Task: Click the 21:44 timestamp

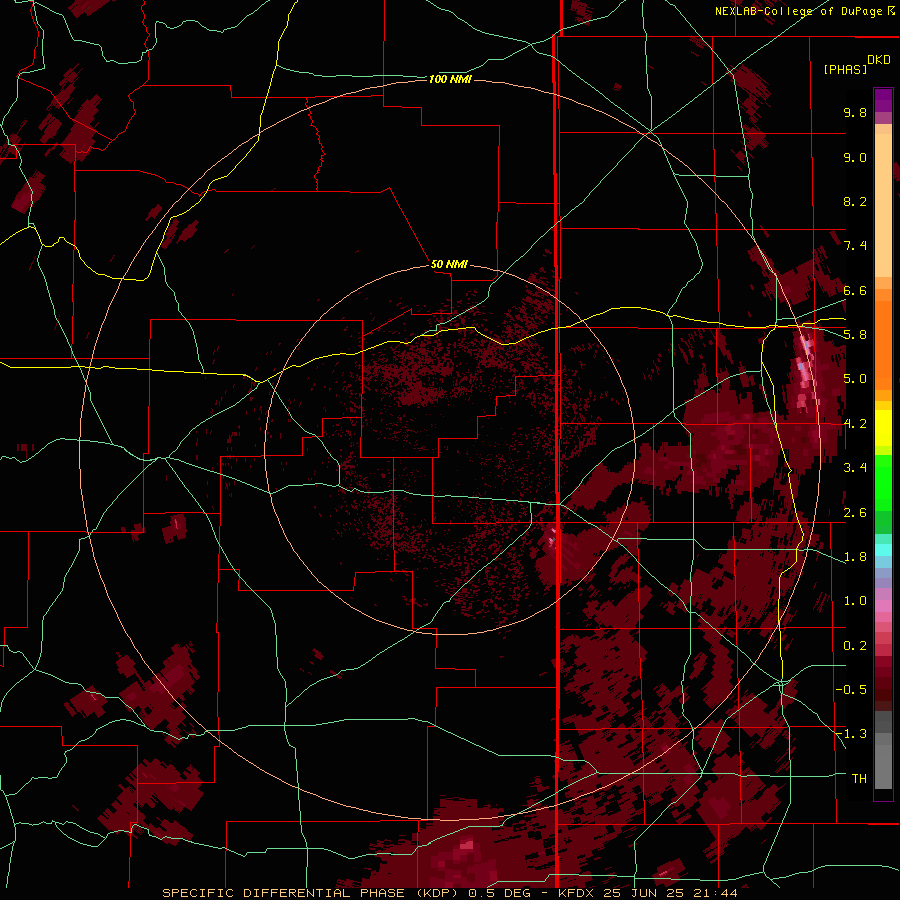Action: pos(715,893)
